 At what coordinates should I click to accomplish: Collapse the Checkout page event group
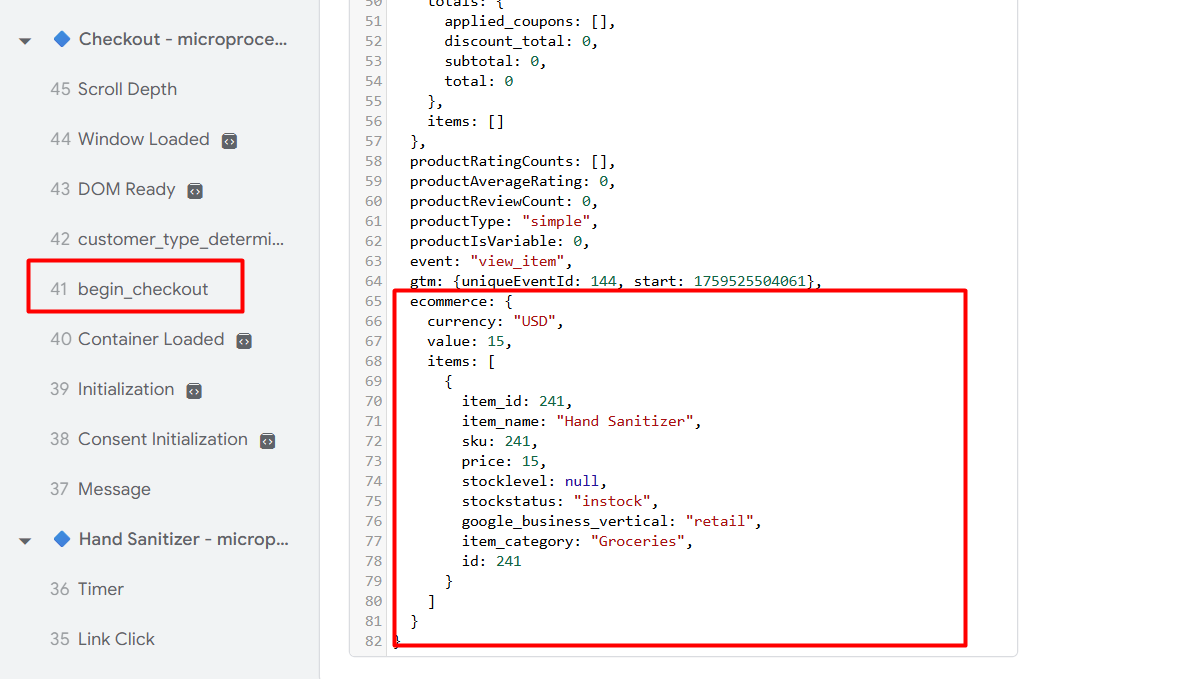click(x=25, y=40)
